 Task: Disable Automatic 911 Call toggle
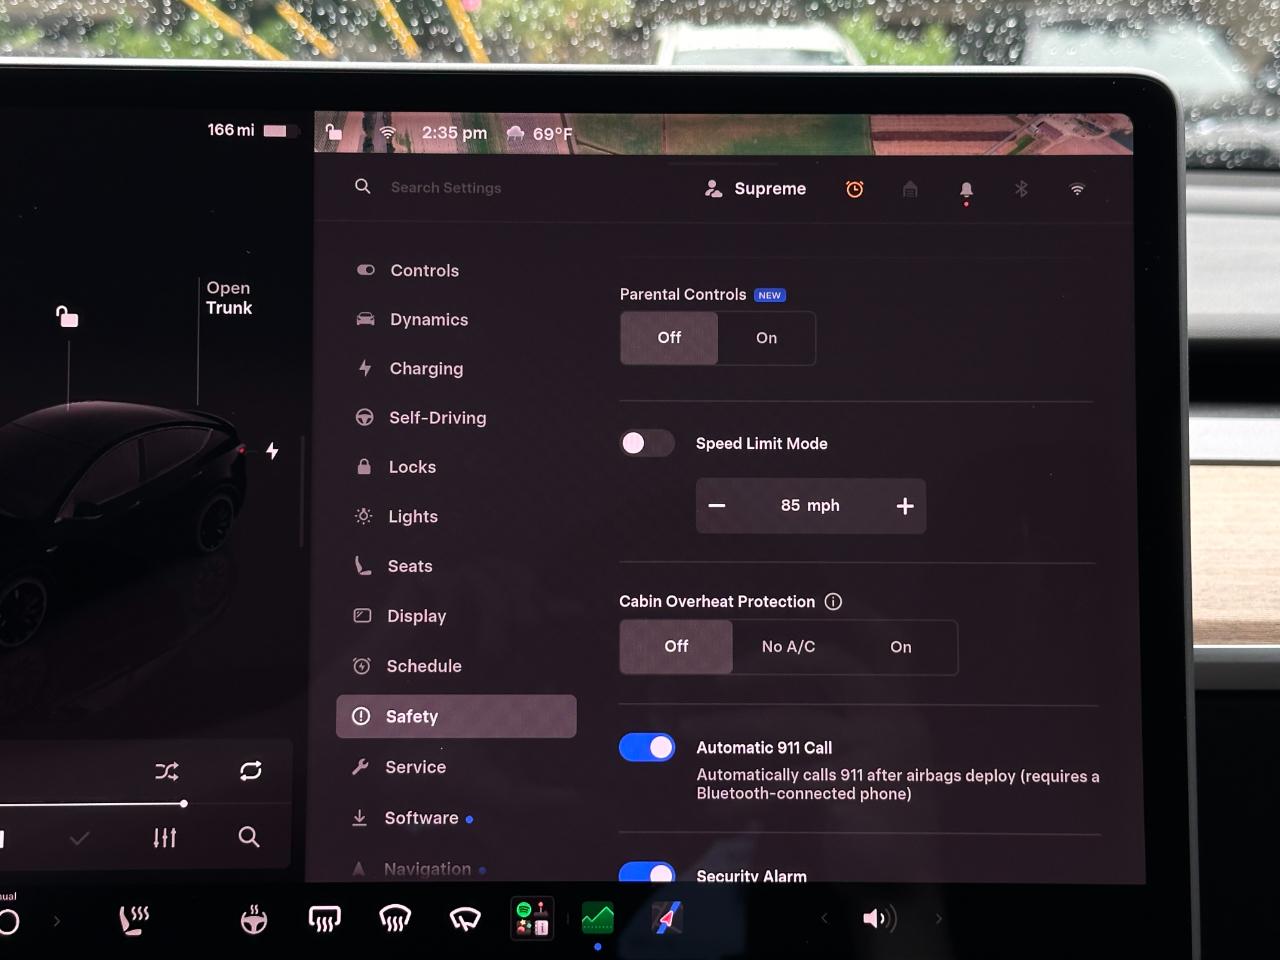(x=647, y=747)
